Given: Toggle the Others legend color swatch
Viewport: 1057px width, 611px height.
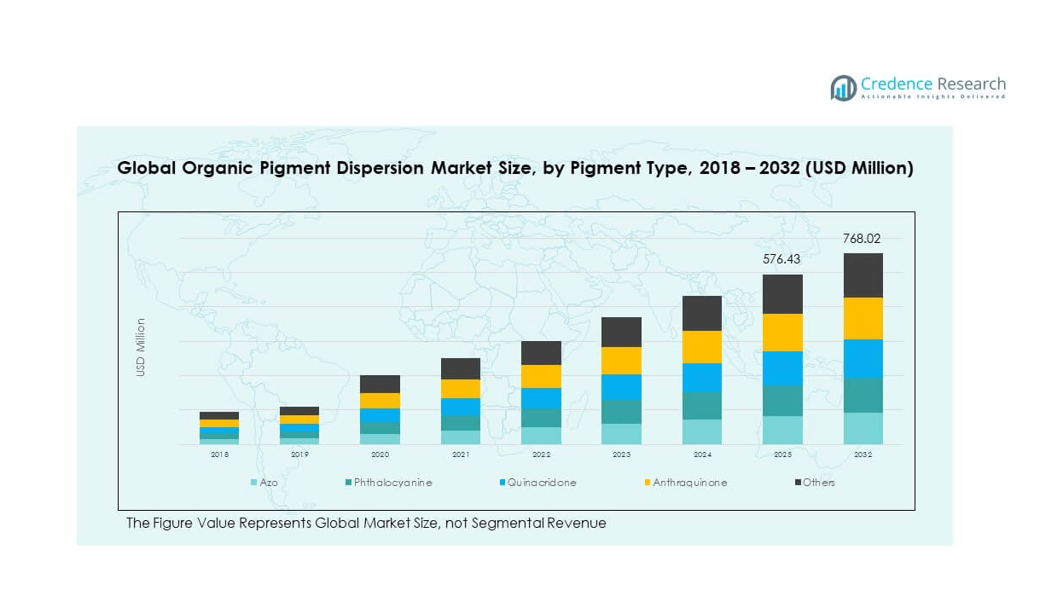Looking at the screenshot, I should tap(797, 483).
